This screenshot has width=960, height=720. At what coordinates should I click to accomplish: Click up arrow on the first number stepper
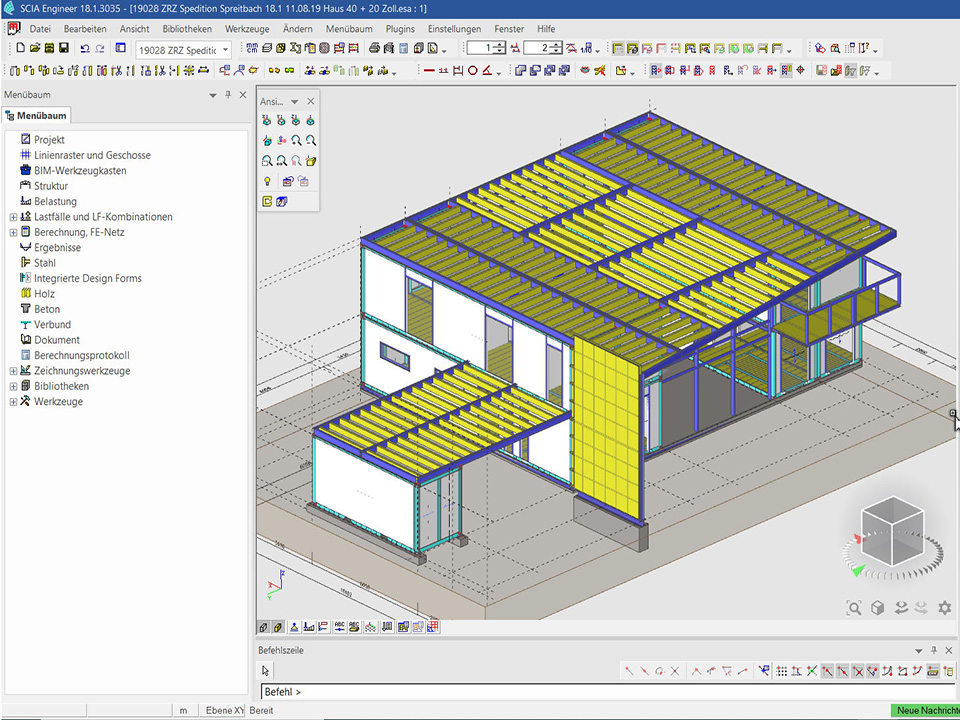500,45
